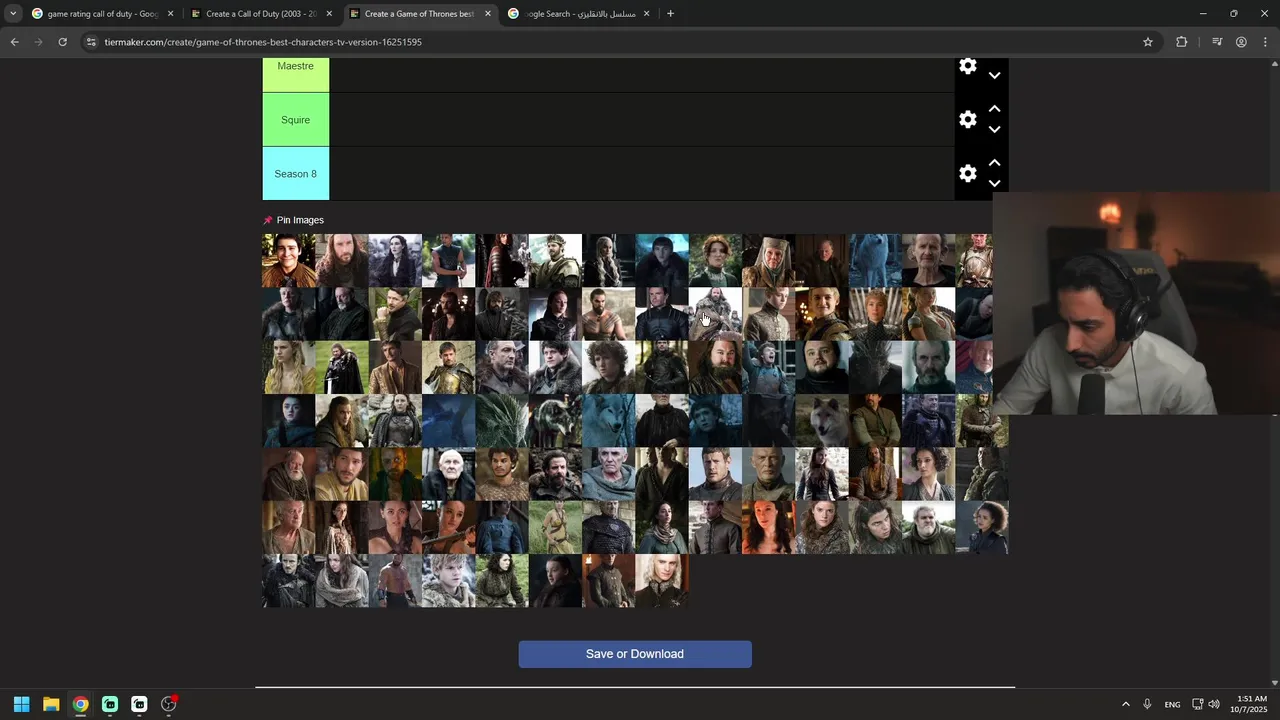Move Season 8 tier down with chevron
Image resolution: width=1280 pixels, height=720 pixels.
click(994, 184)
